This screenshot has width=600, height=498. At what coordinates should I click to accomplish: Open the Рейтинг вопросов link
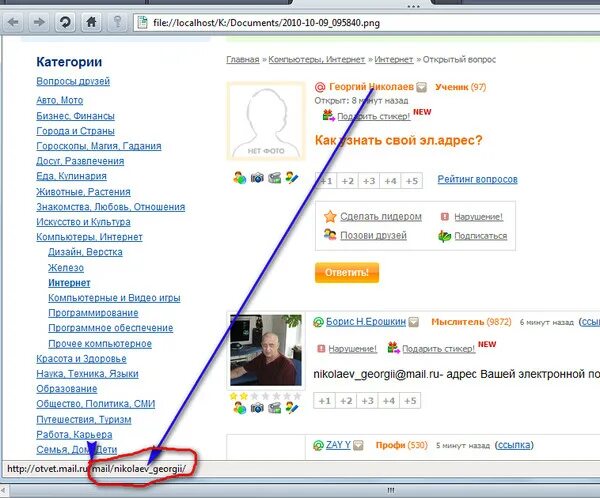point(478,179)
